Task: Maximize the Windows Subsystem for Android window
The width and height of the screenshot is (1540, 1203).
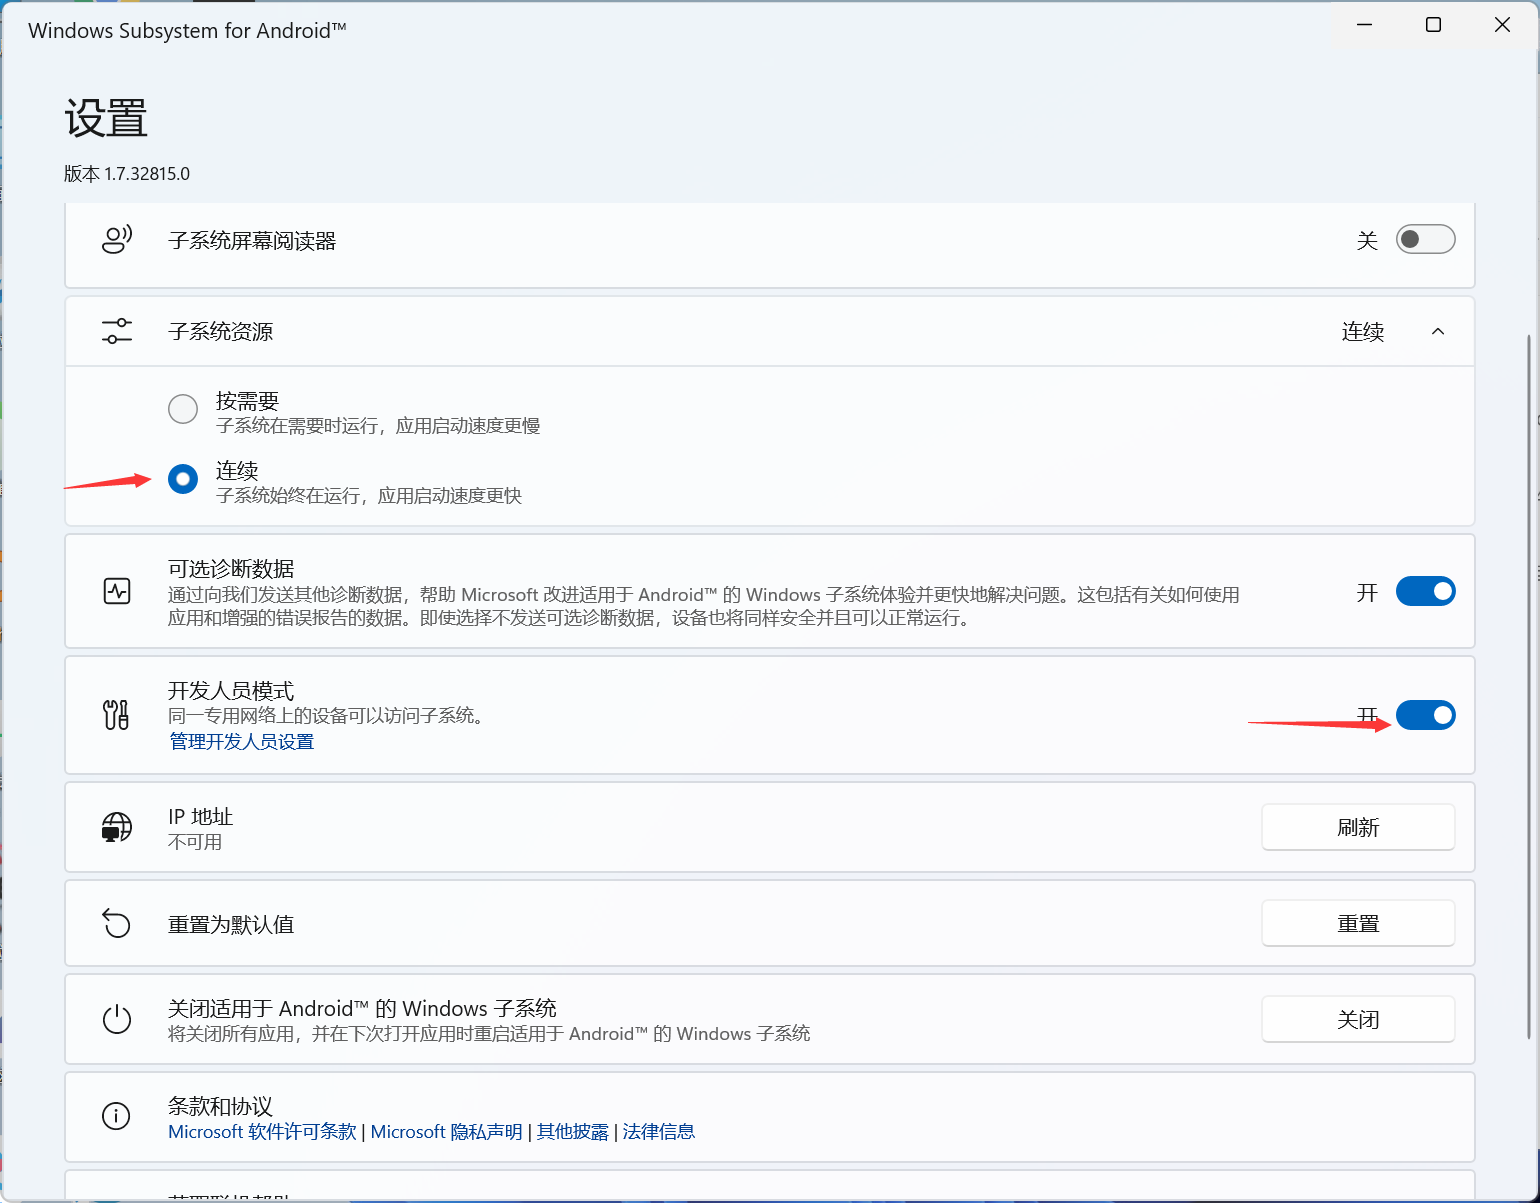Action: (1433, 25)
